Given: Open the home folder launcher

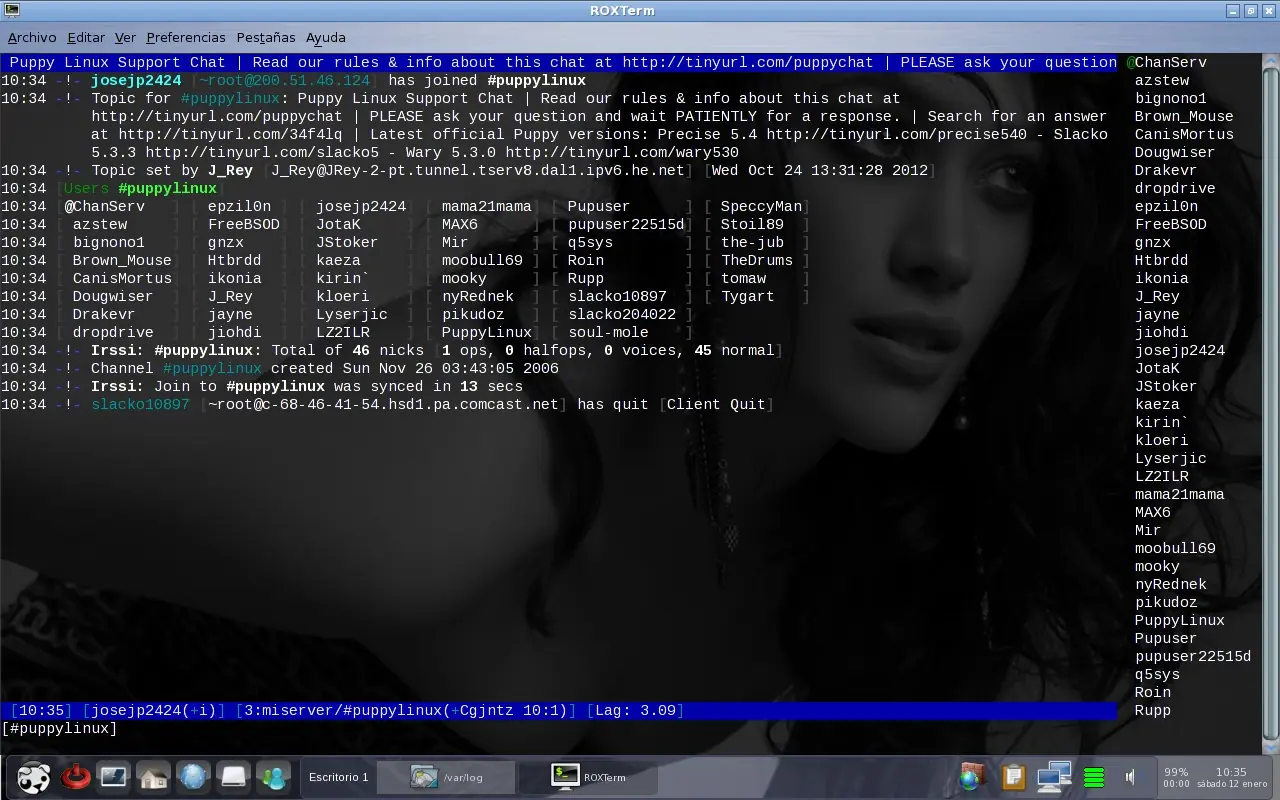Looking at the screenshot, I should 153,777.
